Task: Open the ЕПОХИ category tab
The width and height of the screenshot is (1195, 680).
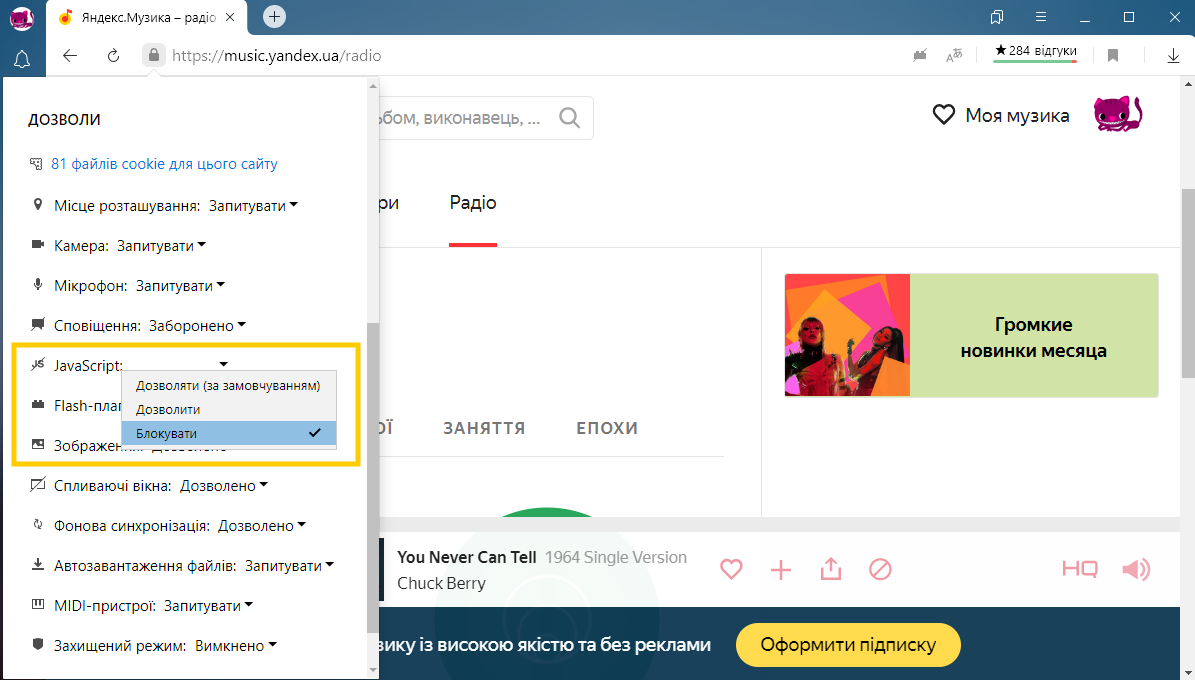Action: [x=607, y=428]
